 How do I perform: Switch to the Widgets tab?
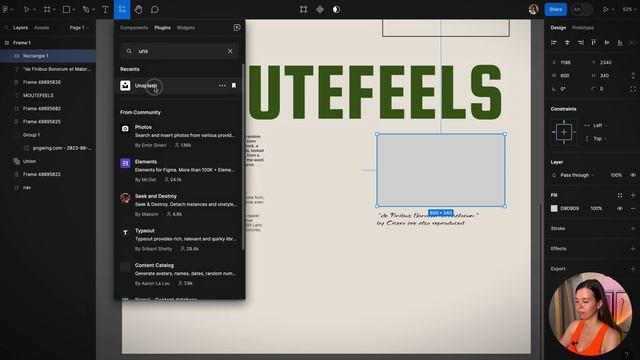coord(186,28)
